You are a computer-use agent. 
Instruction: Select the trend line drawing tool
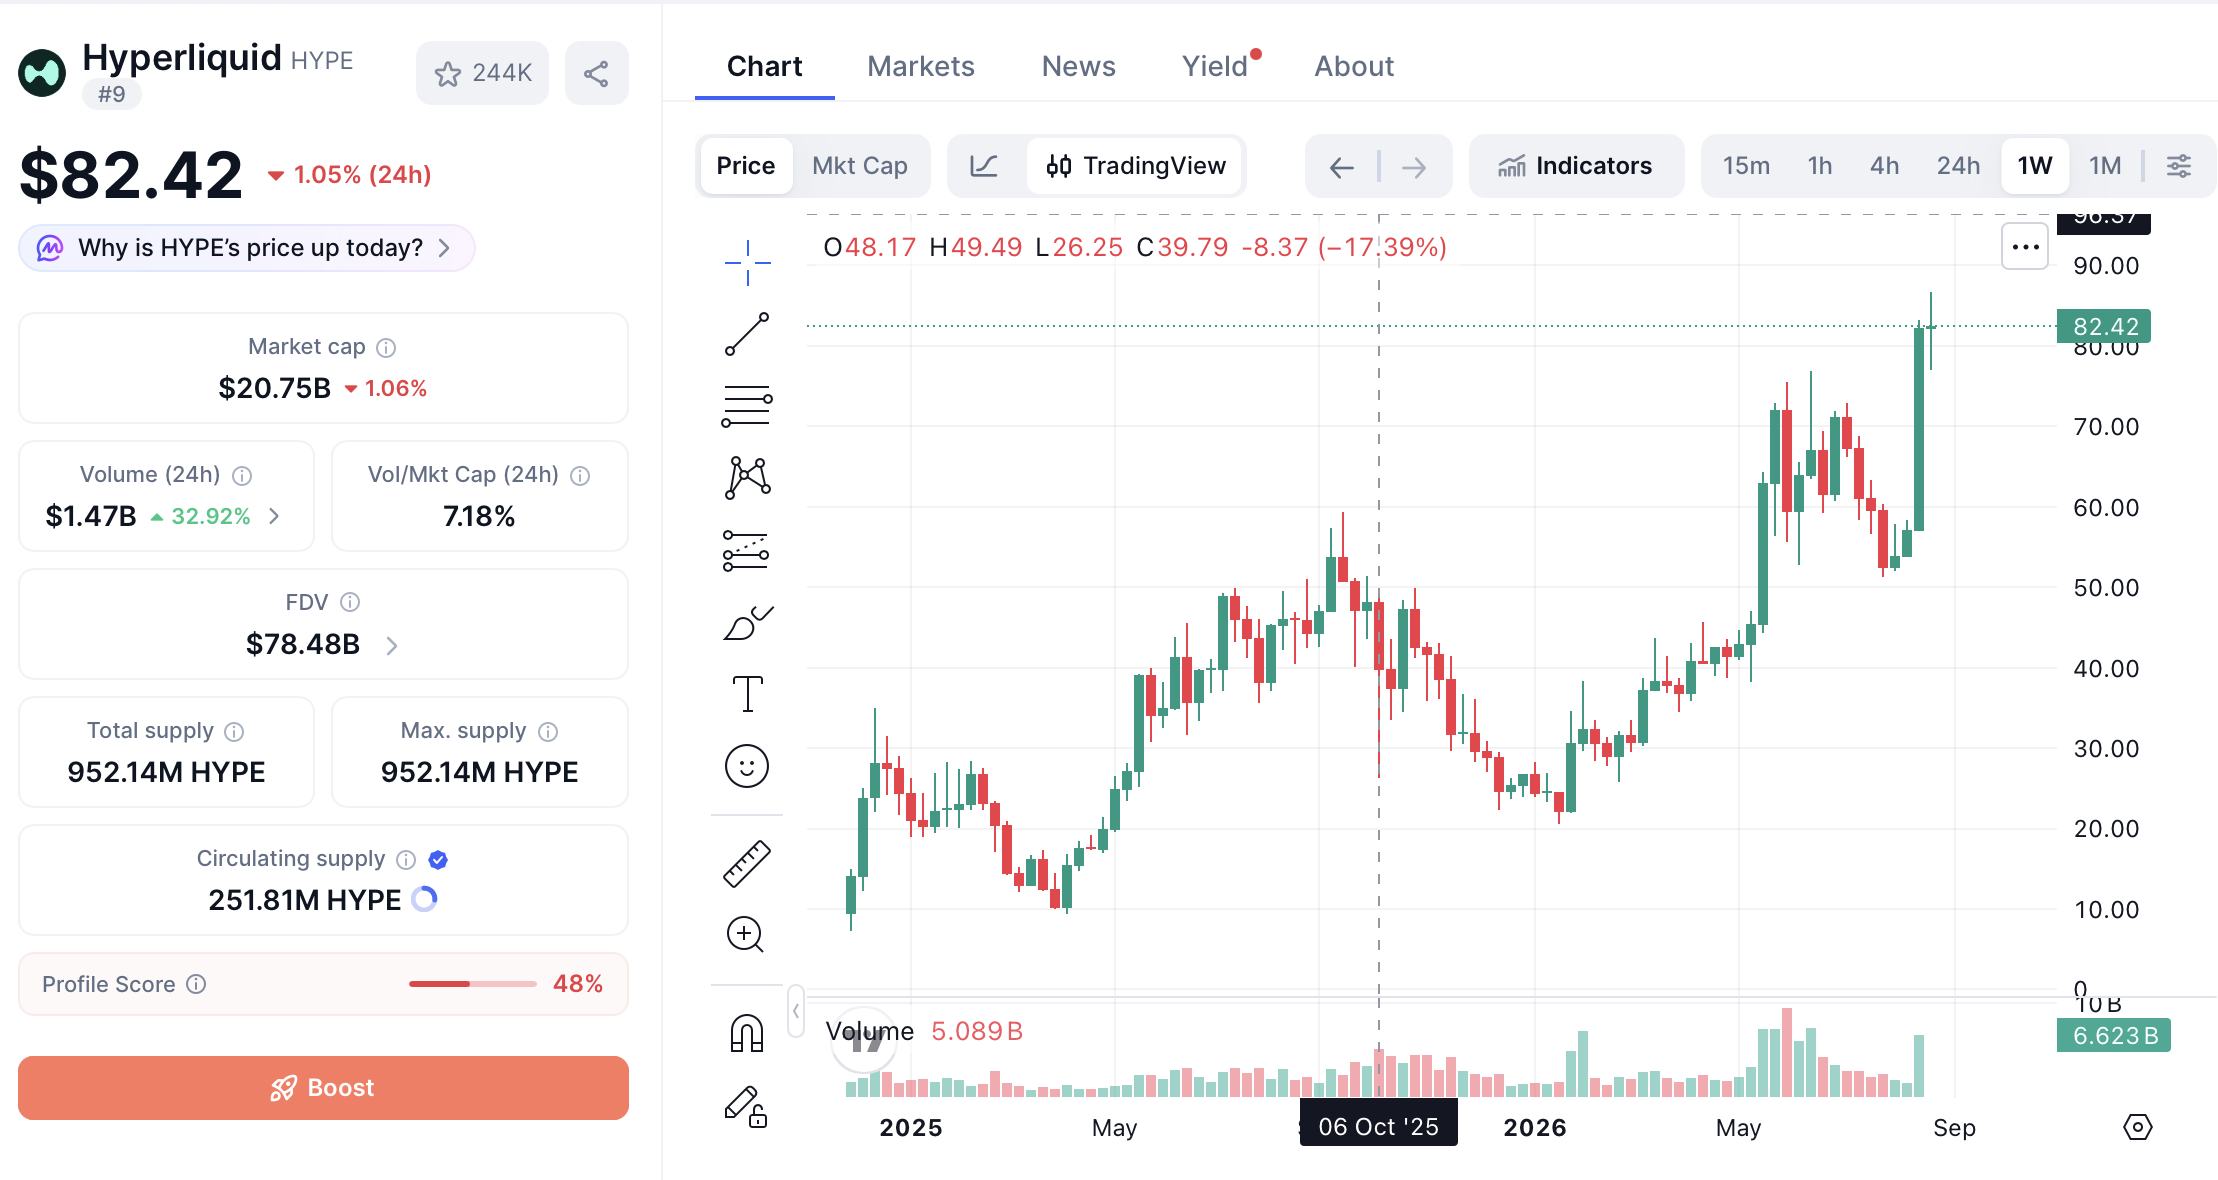tap(747, 334)
